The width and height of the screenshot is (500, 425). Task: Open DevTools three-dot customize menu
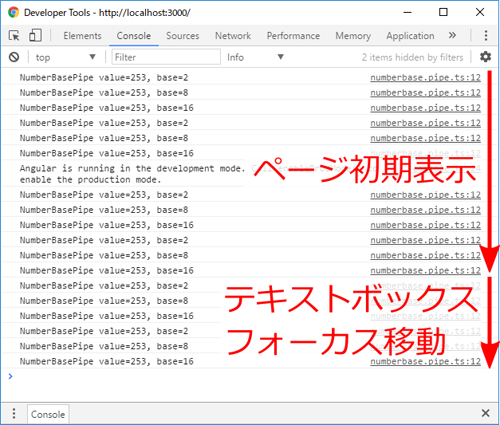486,35
